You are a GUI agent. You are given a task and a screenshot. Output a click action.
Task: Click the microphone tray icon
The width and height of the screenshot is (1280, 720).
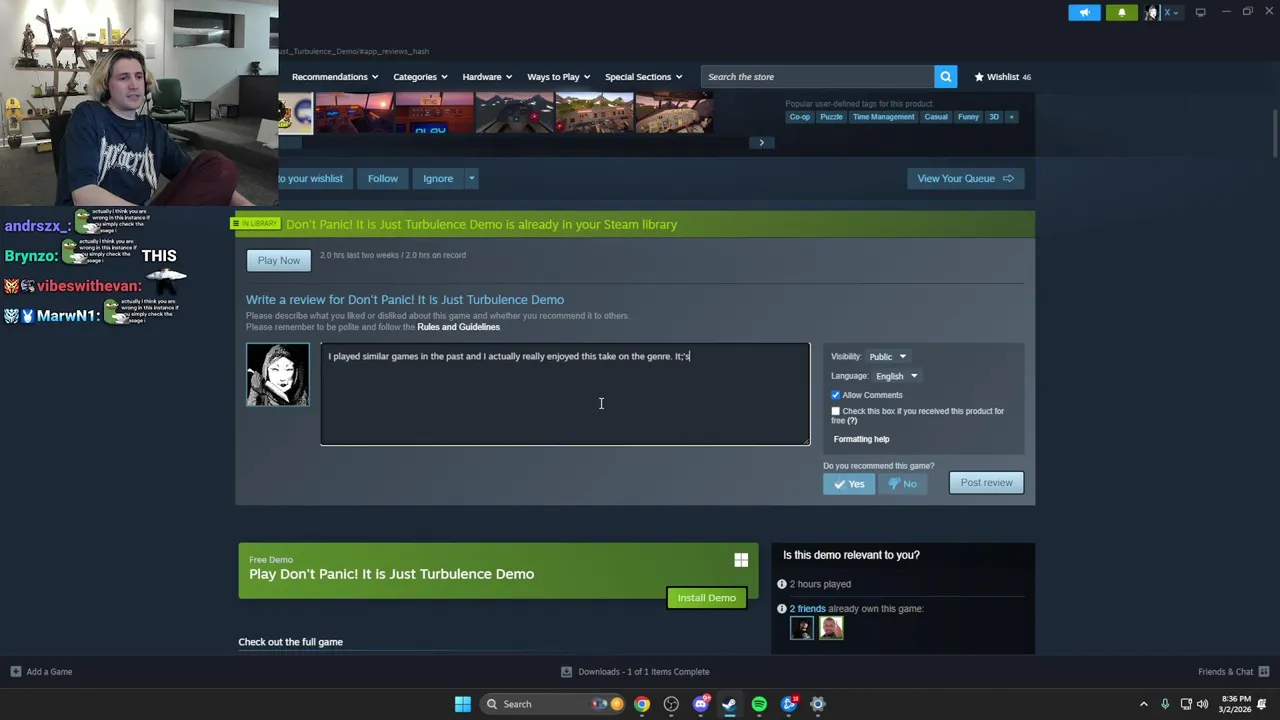(x=1165, y=704)
